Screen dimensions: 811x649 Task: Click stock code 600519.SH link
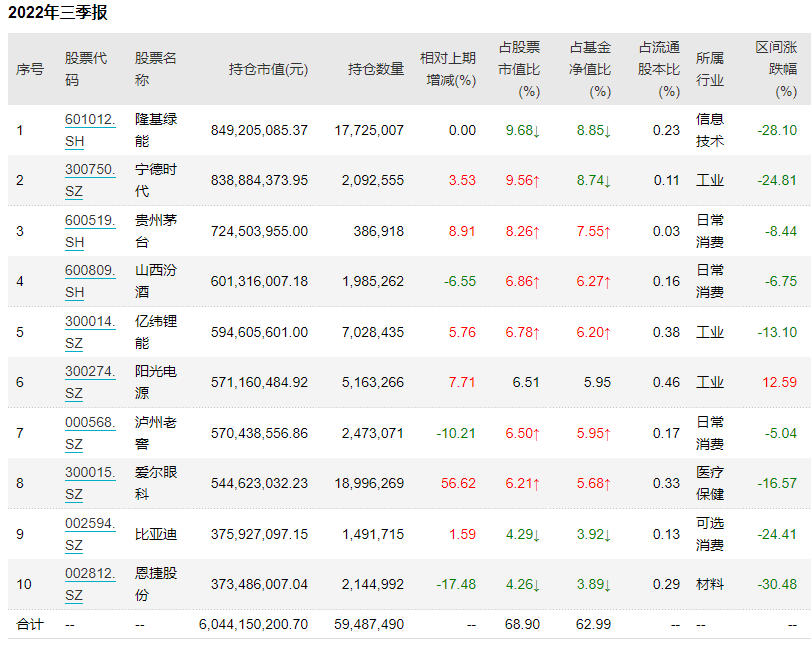(x=89, y=220)
